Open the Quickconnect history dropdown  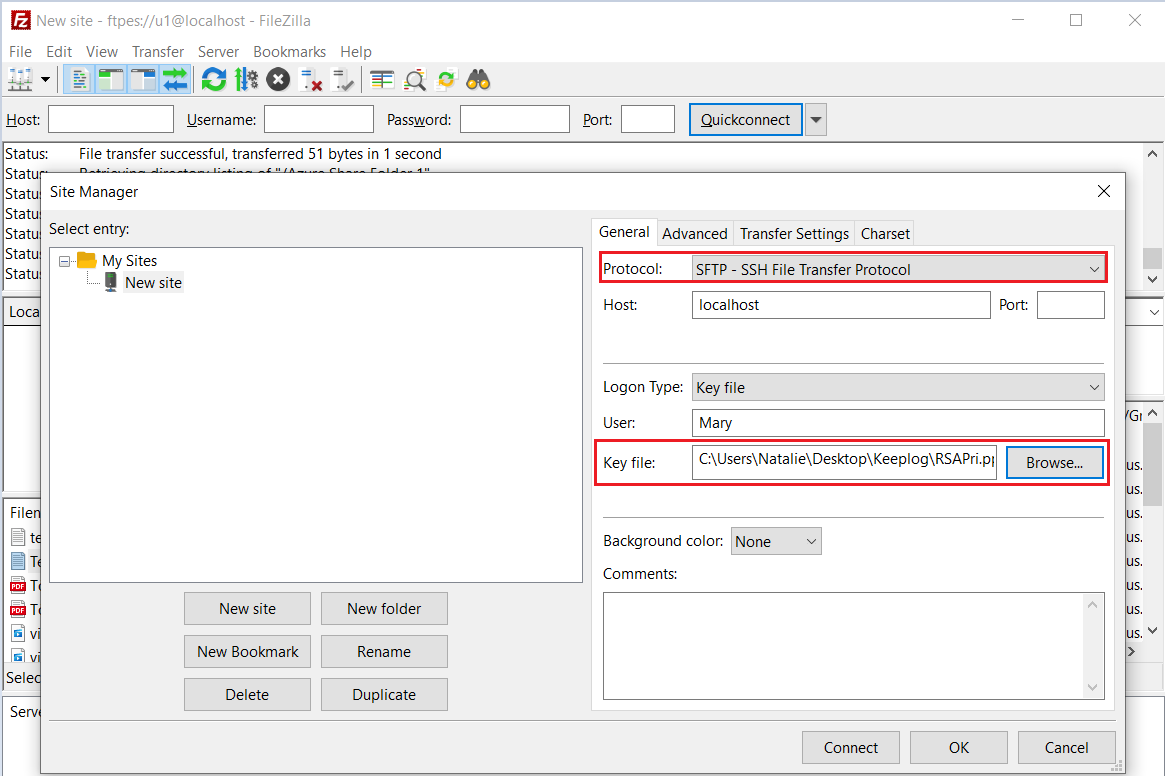pos(816,120)
